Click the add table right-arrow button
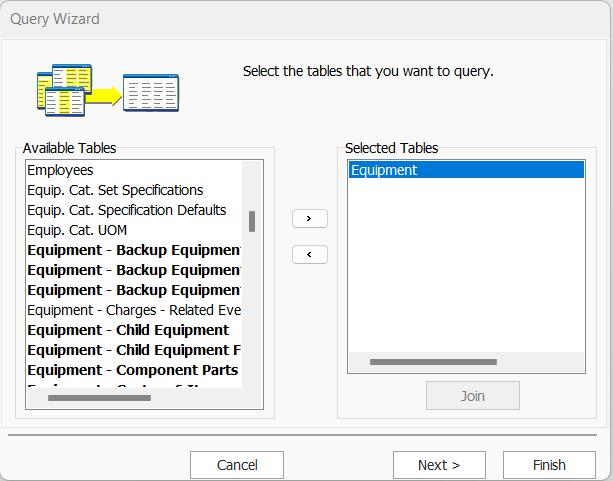Image resolution: width=613 pixels, height=481 pixels. [x=309, y=218]
